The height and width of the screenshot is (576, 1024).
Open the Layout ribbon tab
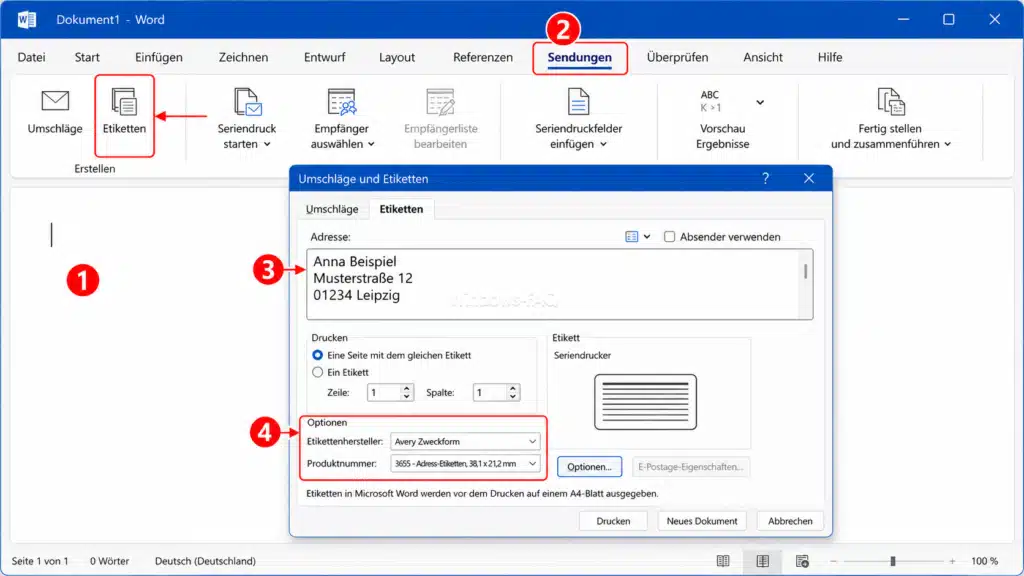pyautogui.click(x=397, y=57)
